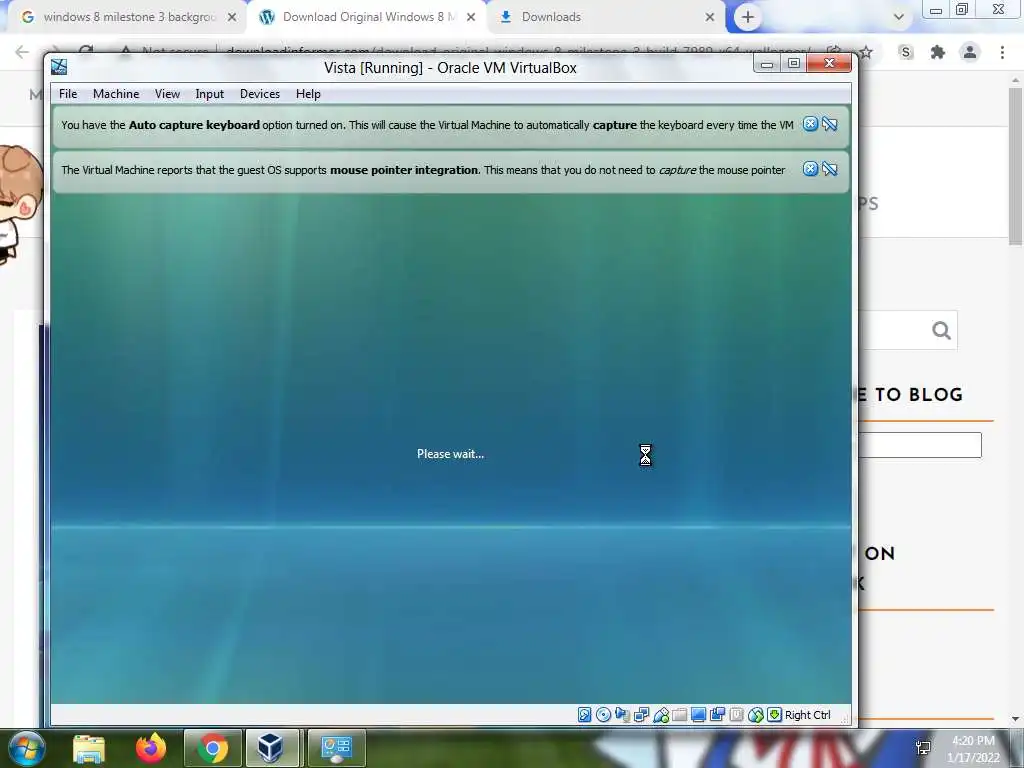Click the mouse integration status icon

(x=756, y=715)
